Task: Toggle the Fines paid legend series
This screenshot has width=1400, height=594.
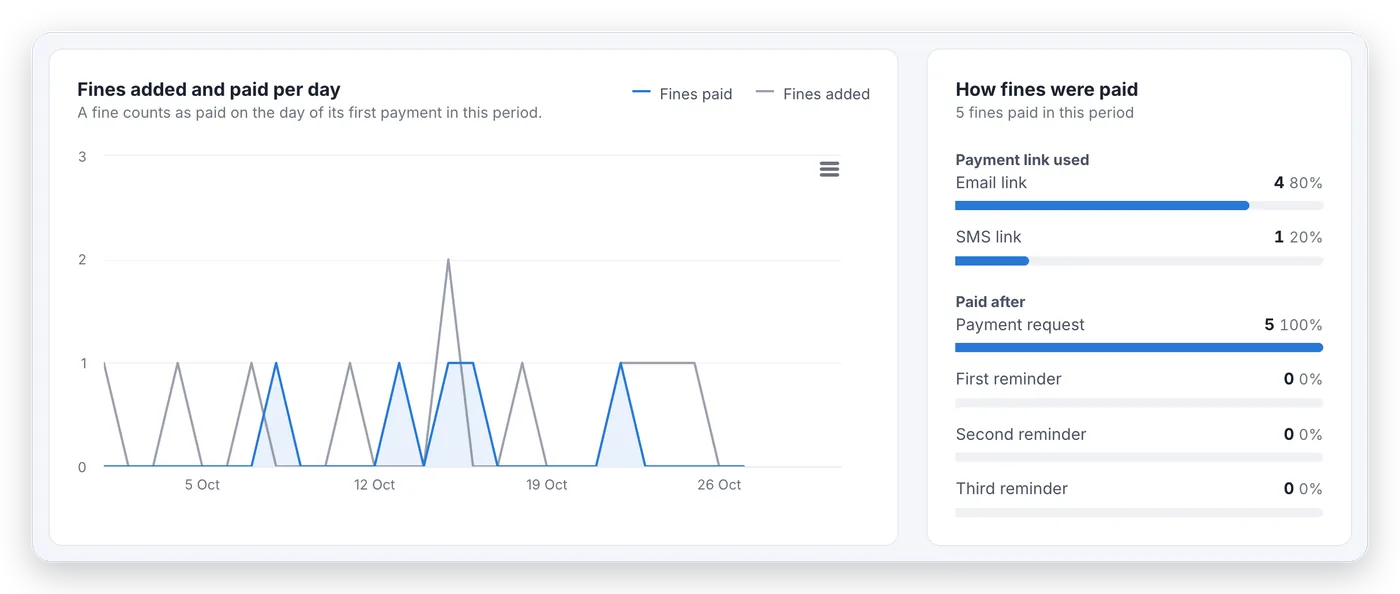Action: point(682,94)
